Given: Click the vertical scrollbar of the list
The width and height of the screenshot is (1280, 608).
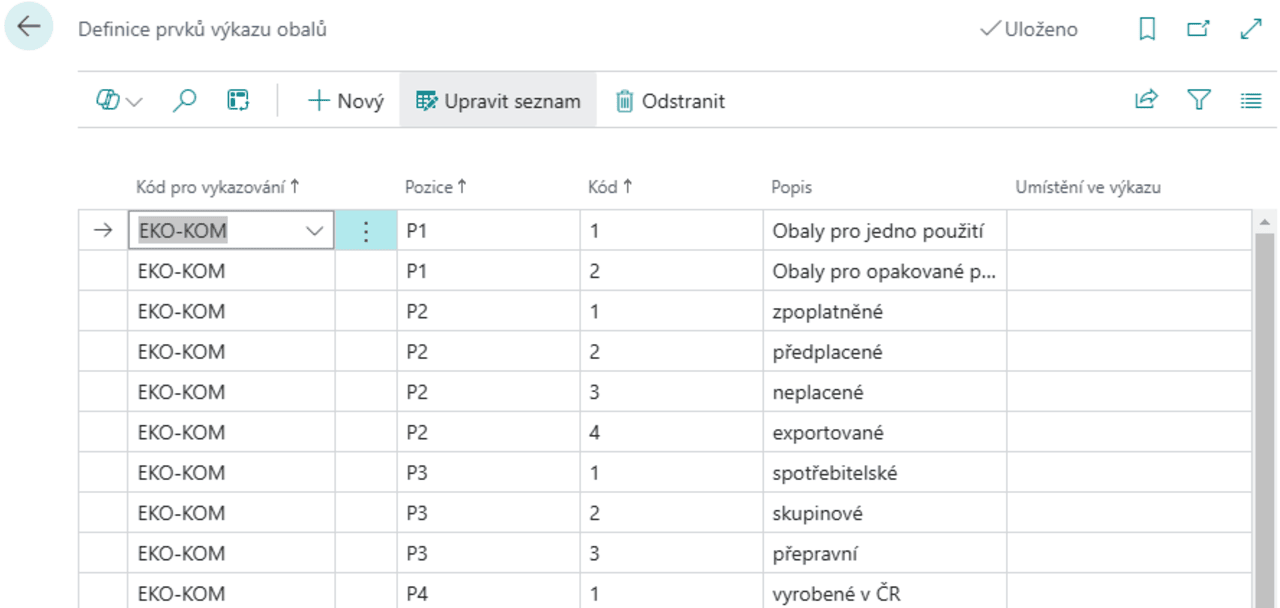Looking at the screenshot, I should (x=1263, y=400).
